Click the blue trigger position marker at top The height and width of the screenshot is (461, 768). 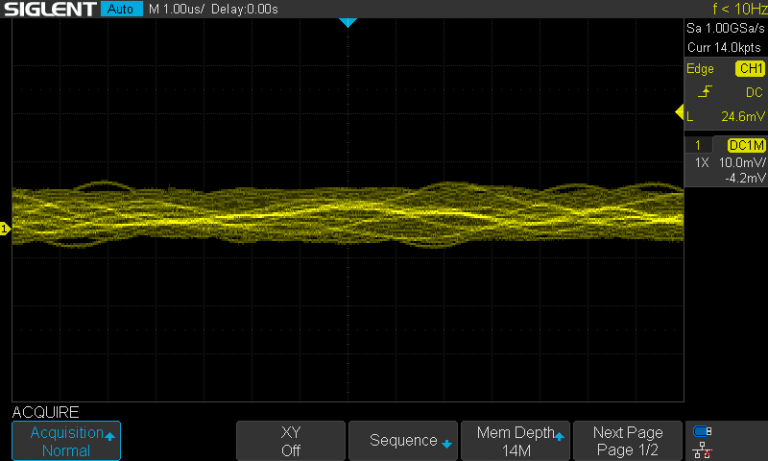point(347,22)
